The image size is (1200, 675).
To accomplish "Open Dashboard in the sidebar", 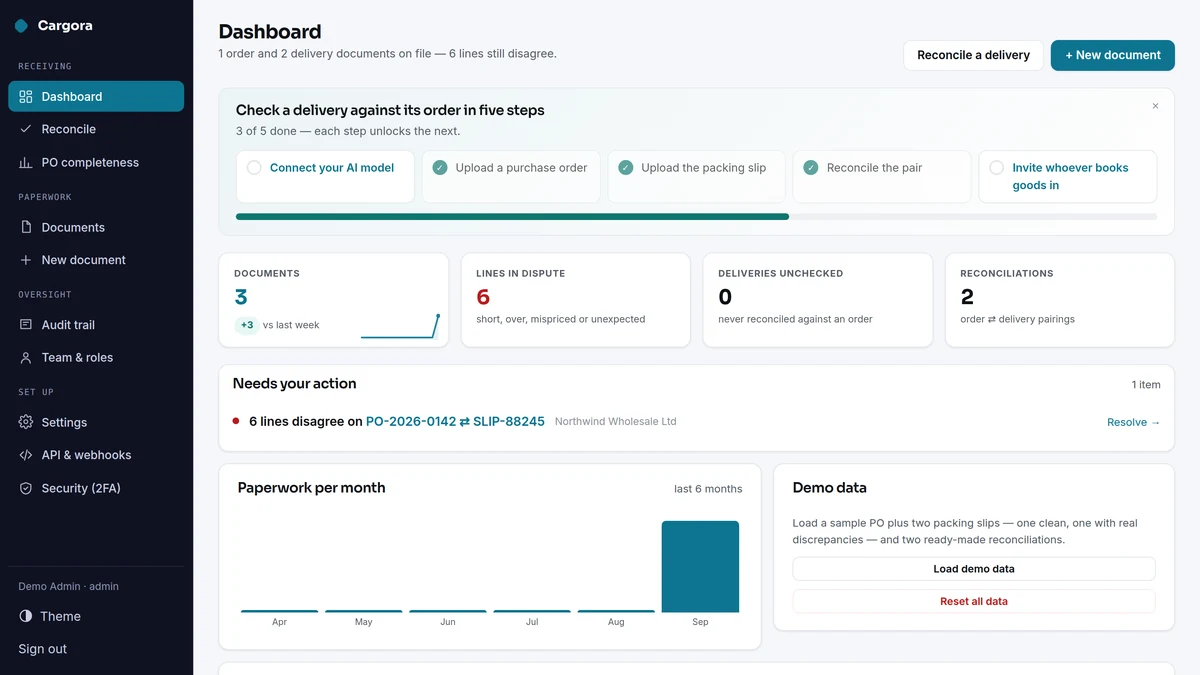I will (x=96, y=96).
